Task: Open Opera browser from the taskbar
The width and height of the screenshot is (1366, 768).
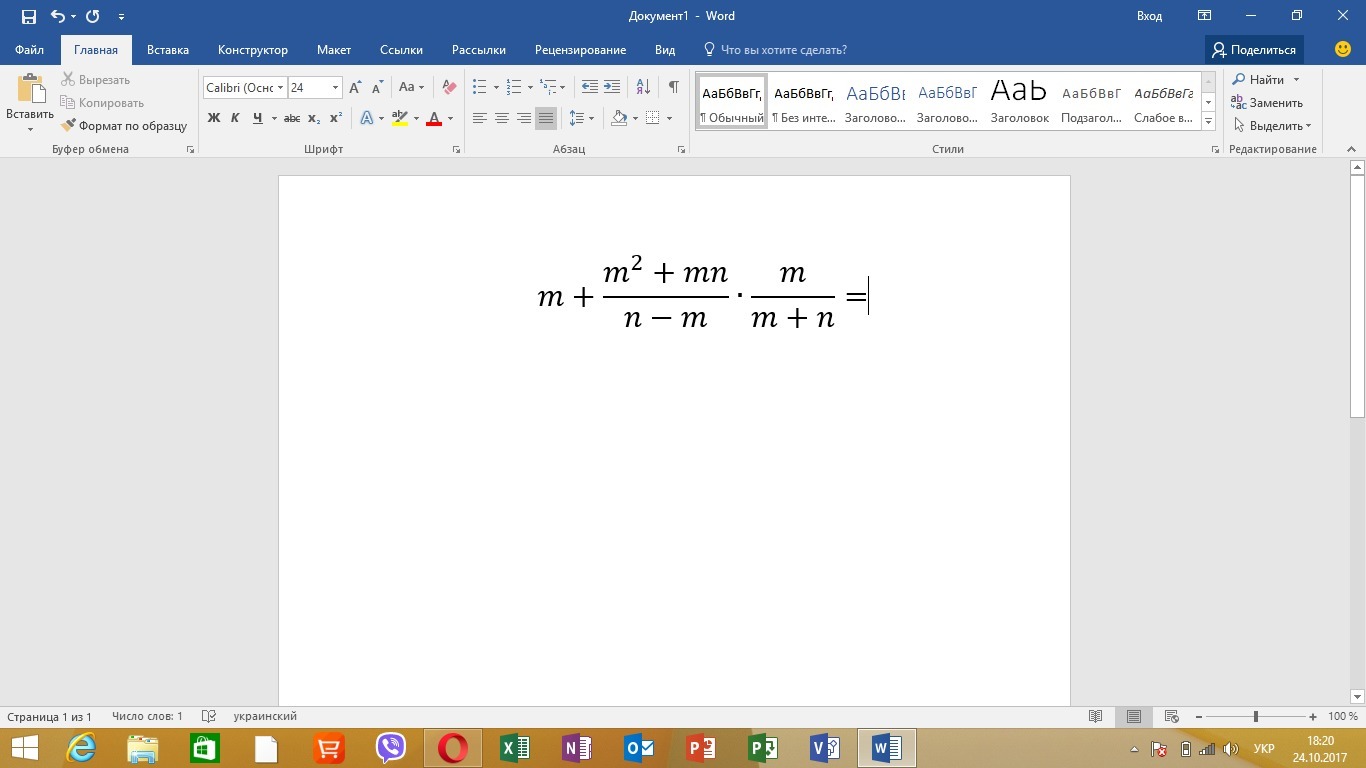Action: point(452,748)
